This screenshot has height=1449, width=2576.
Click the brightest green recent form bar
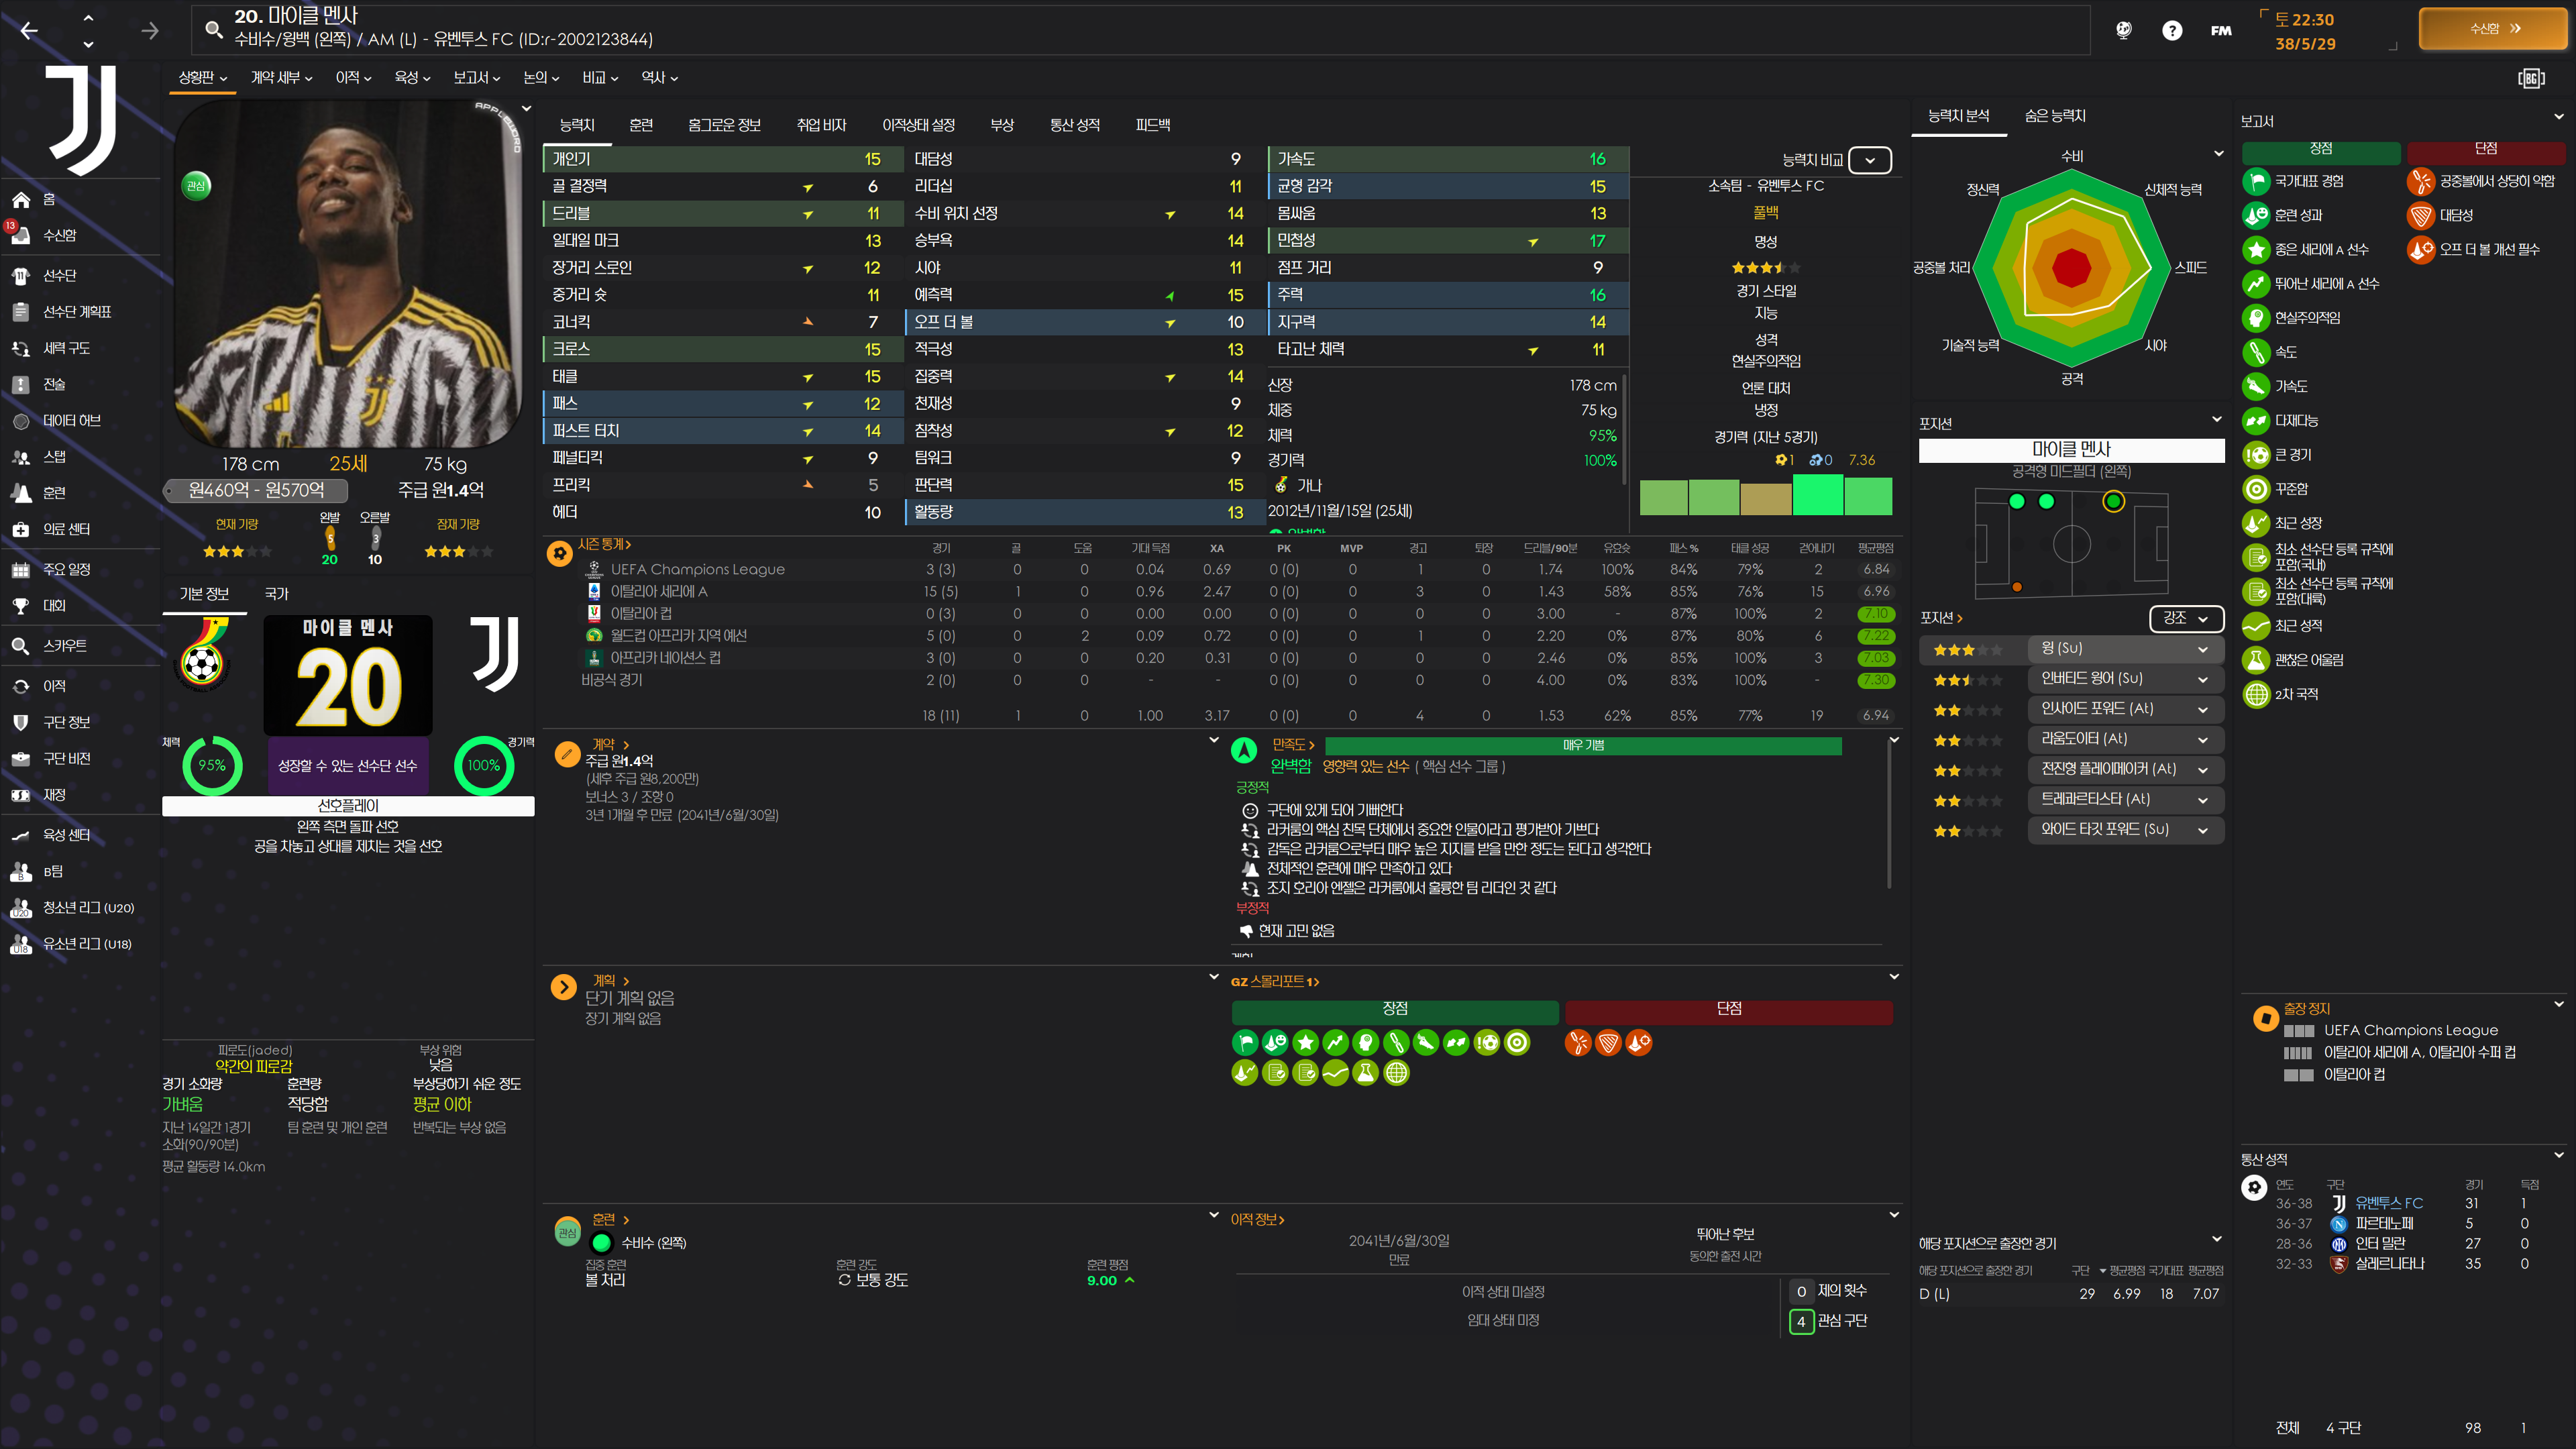pyautogui.click(x=1817, y=495)
